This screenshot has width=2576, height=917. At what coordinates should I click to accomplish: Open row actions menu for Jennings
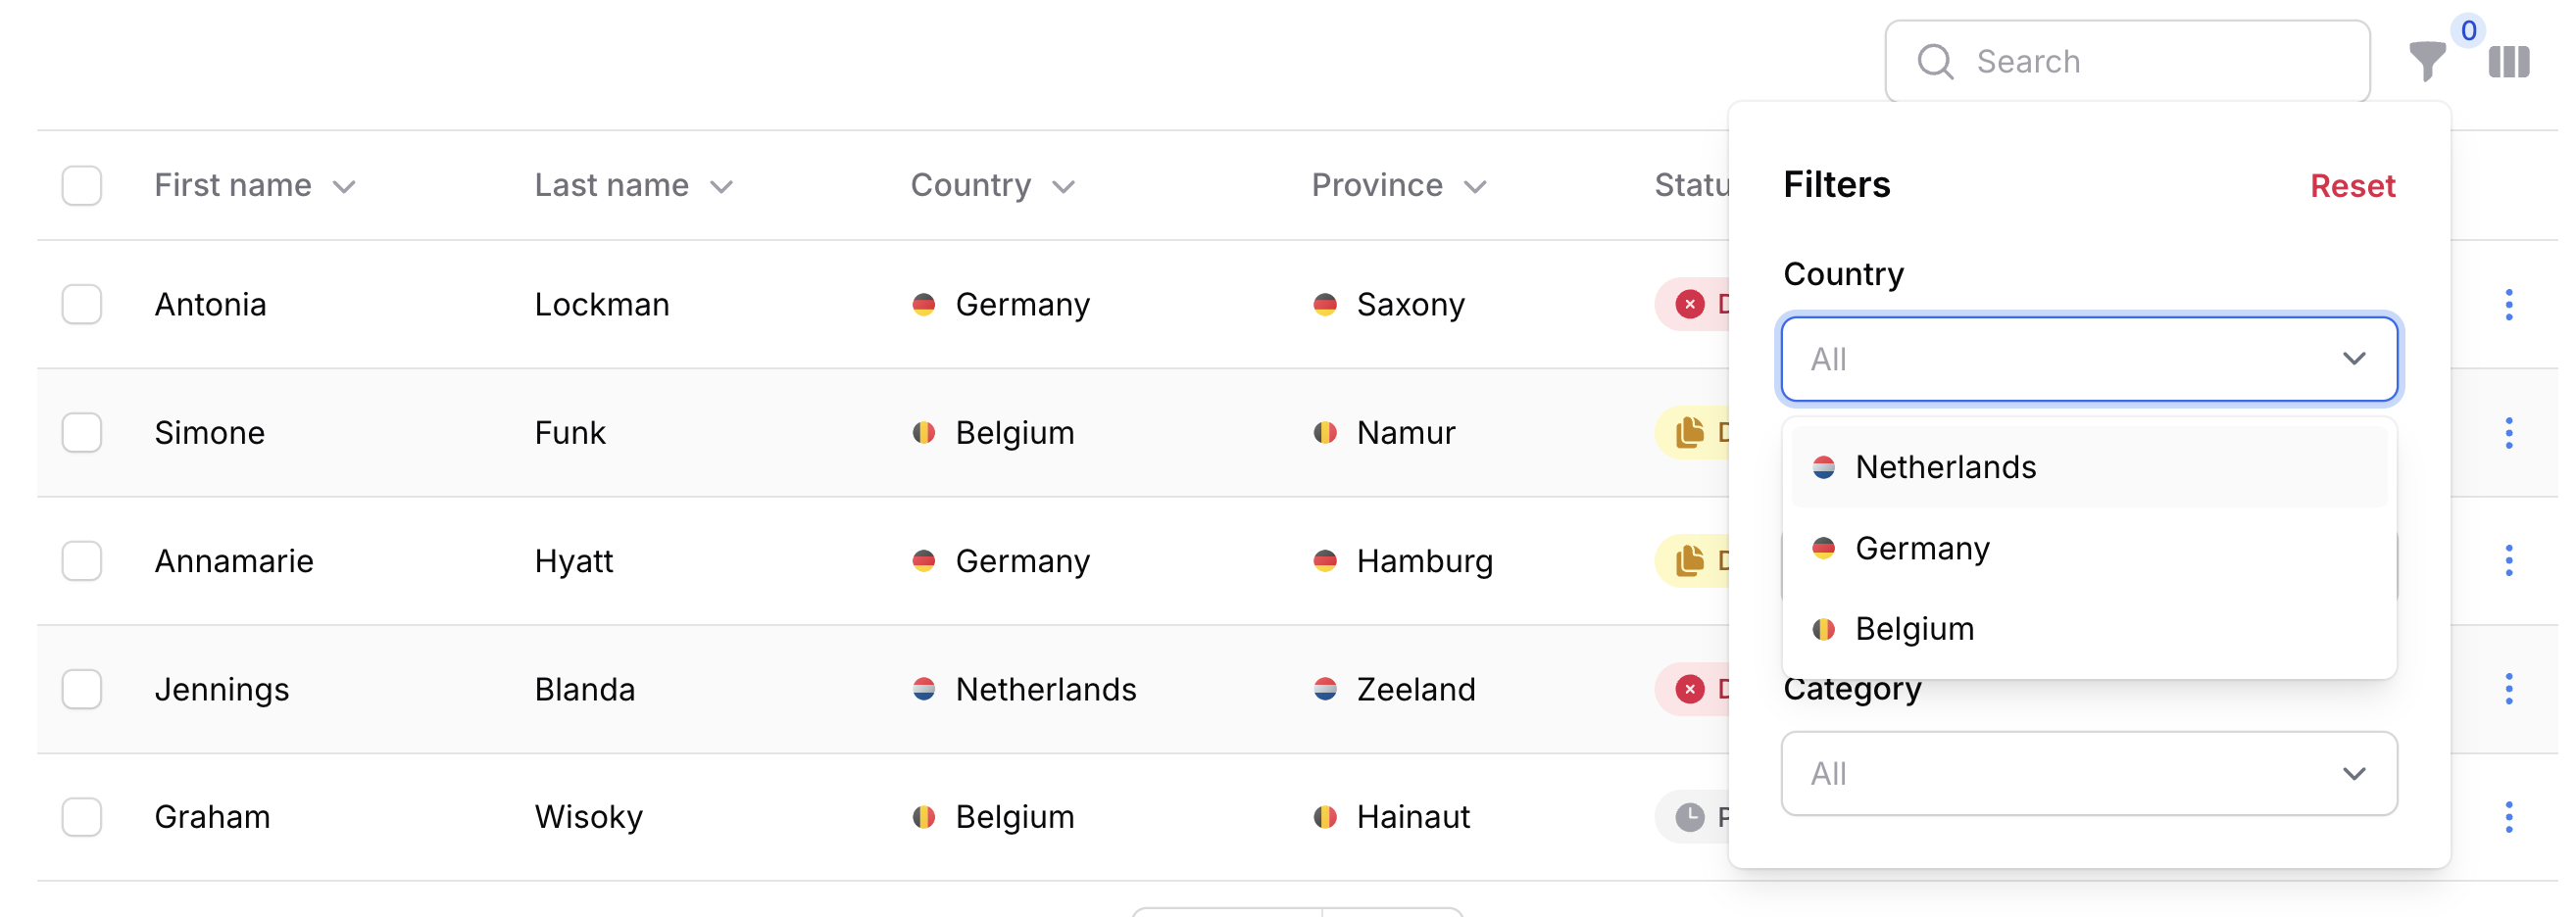2508,689
